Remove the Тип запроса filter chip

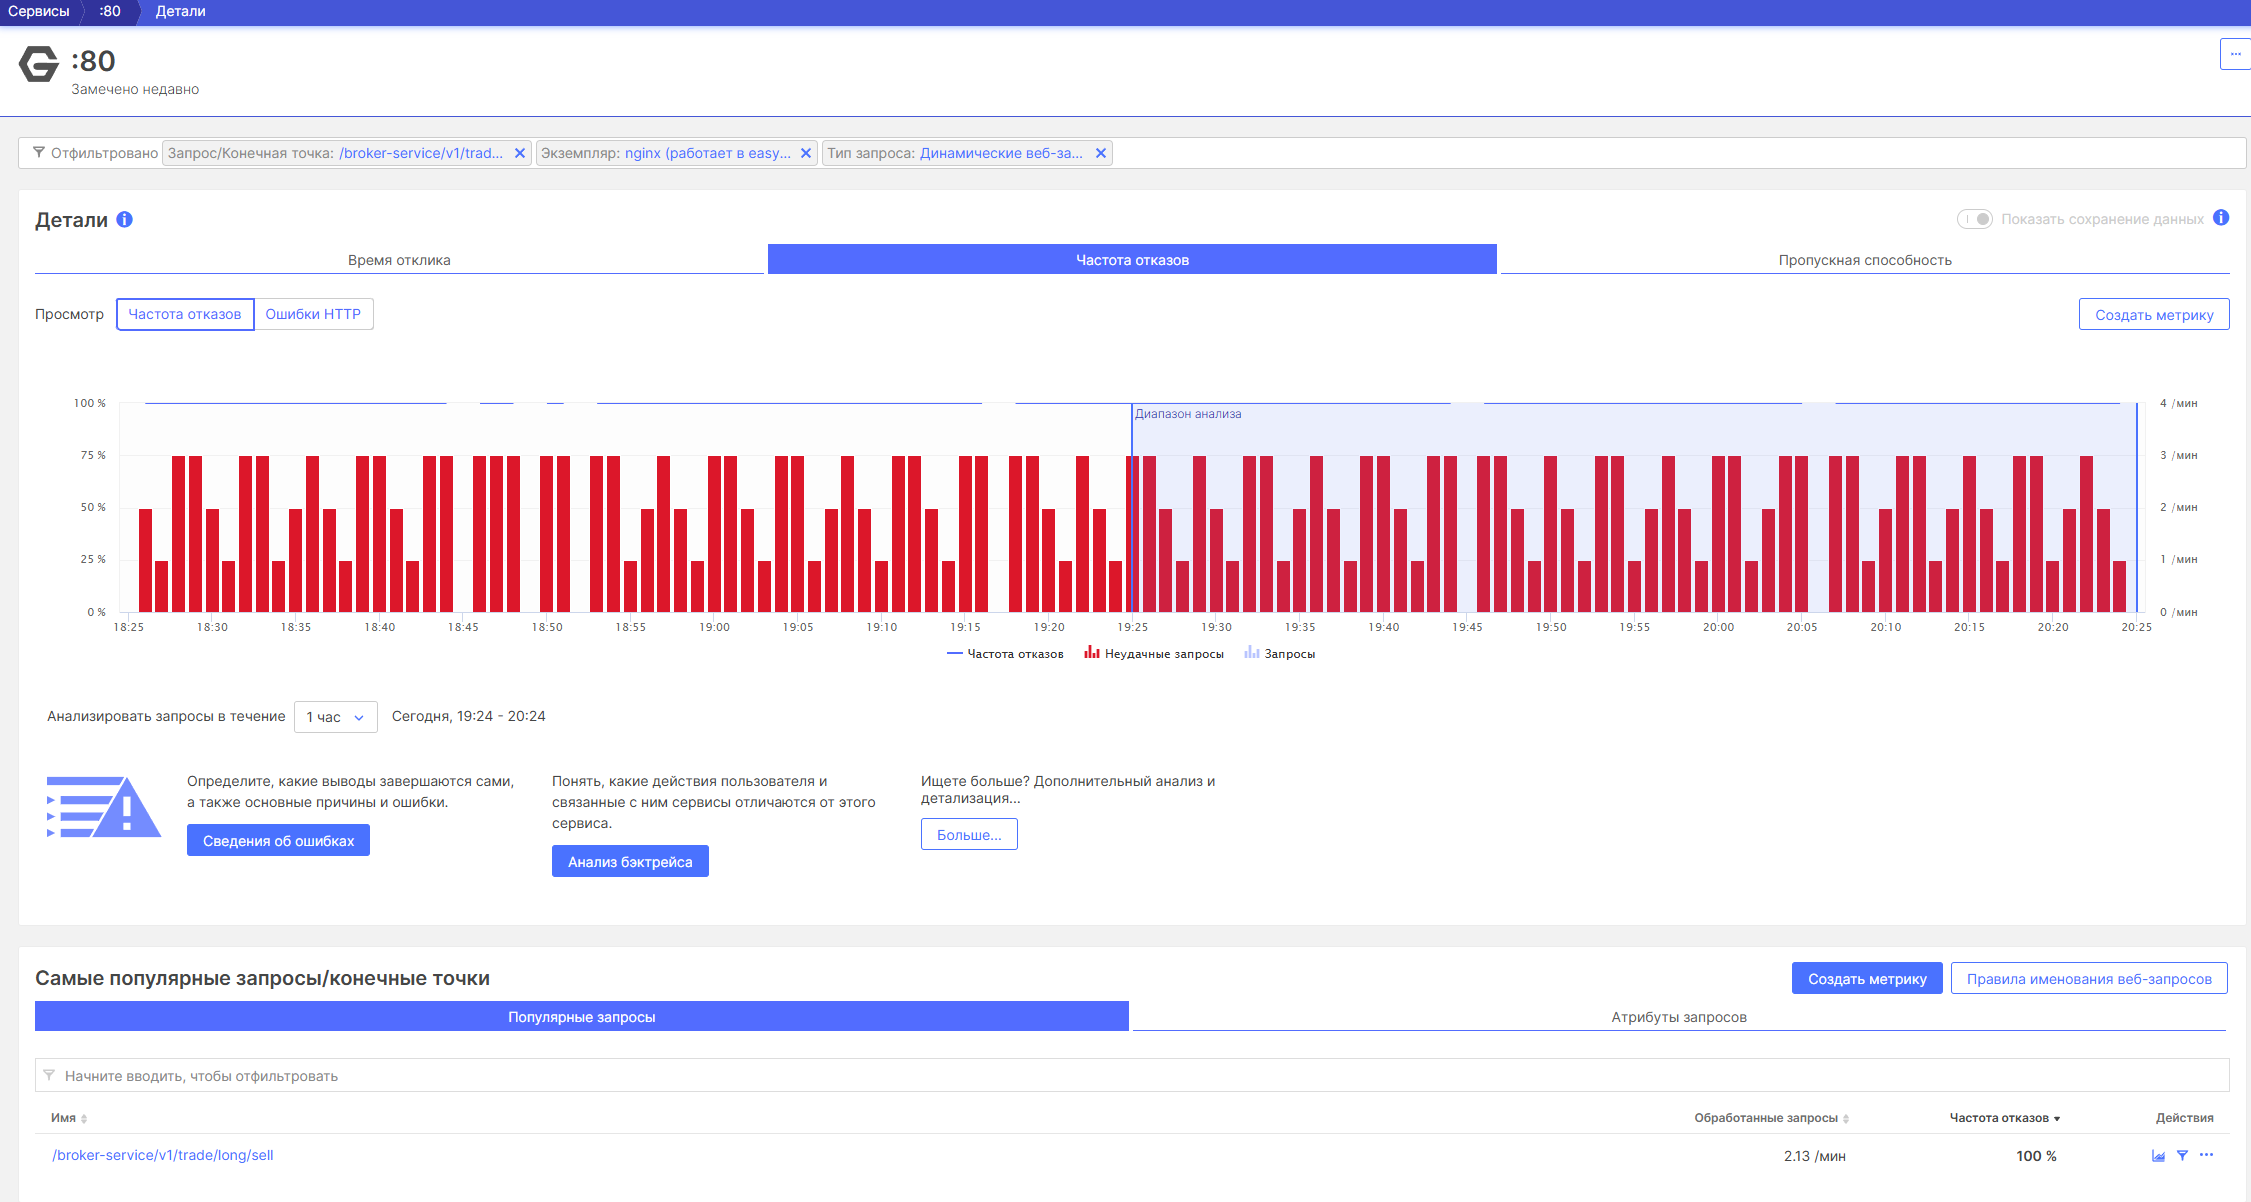[1101, 153]
